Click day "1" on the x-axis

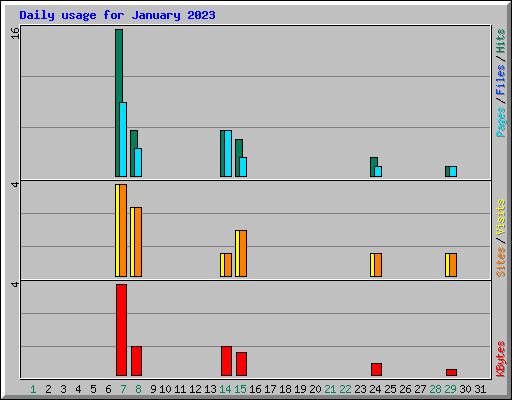pos(33,389)
